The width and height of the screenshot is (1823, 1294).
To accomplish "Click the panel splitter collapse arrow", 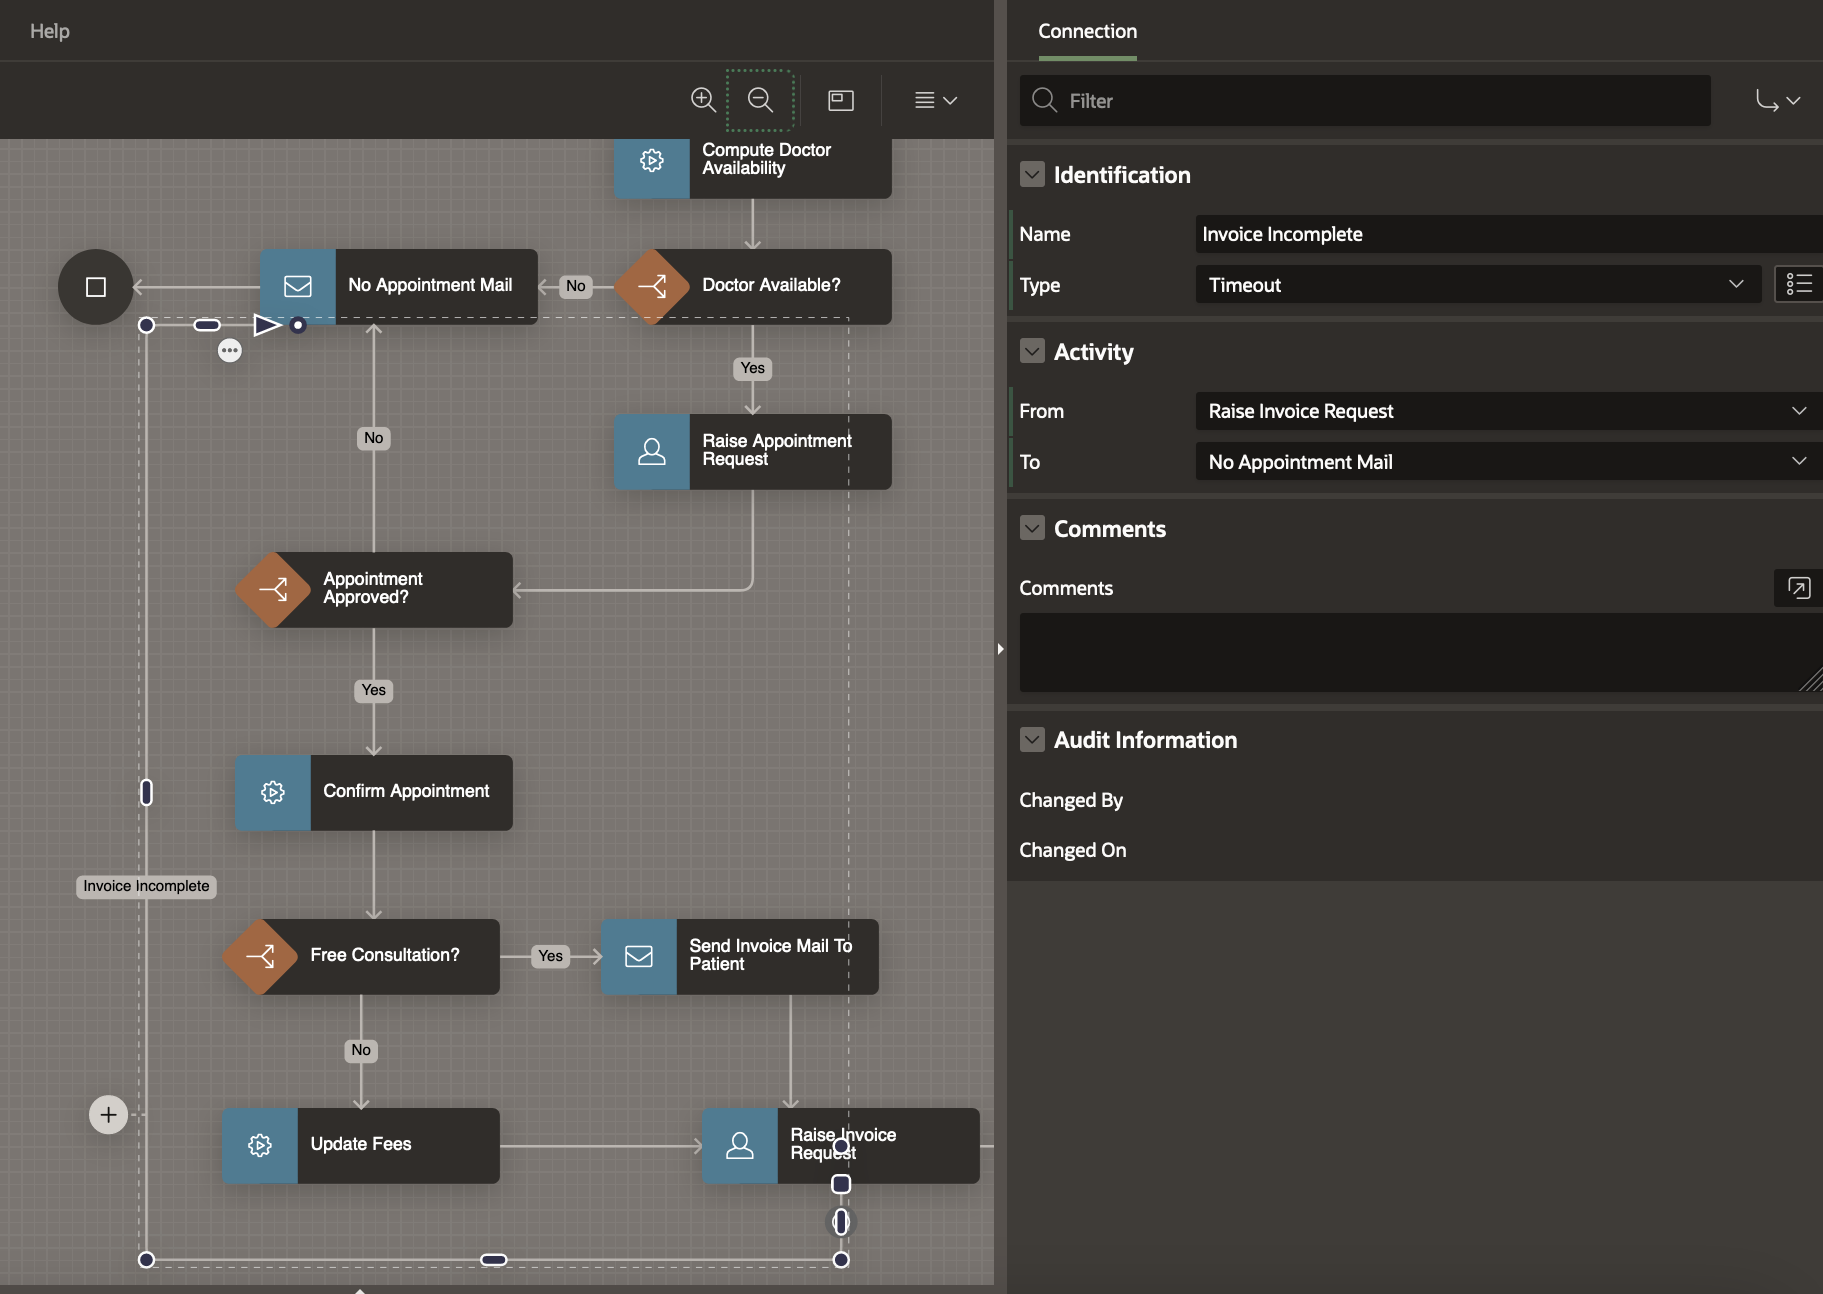I will point(1000,649).
